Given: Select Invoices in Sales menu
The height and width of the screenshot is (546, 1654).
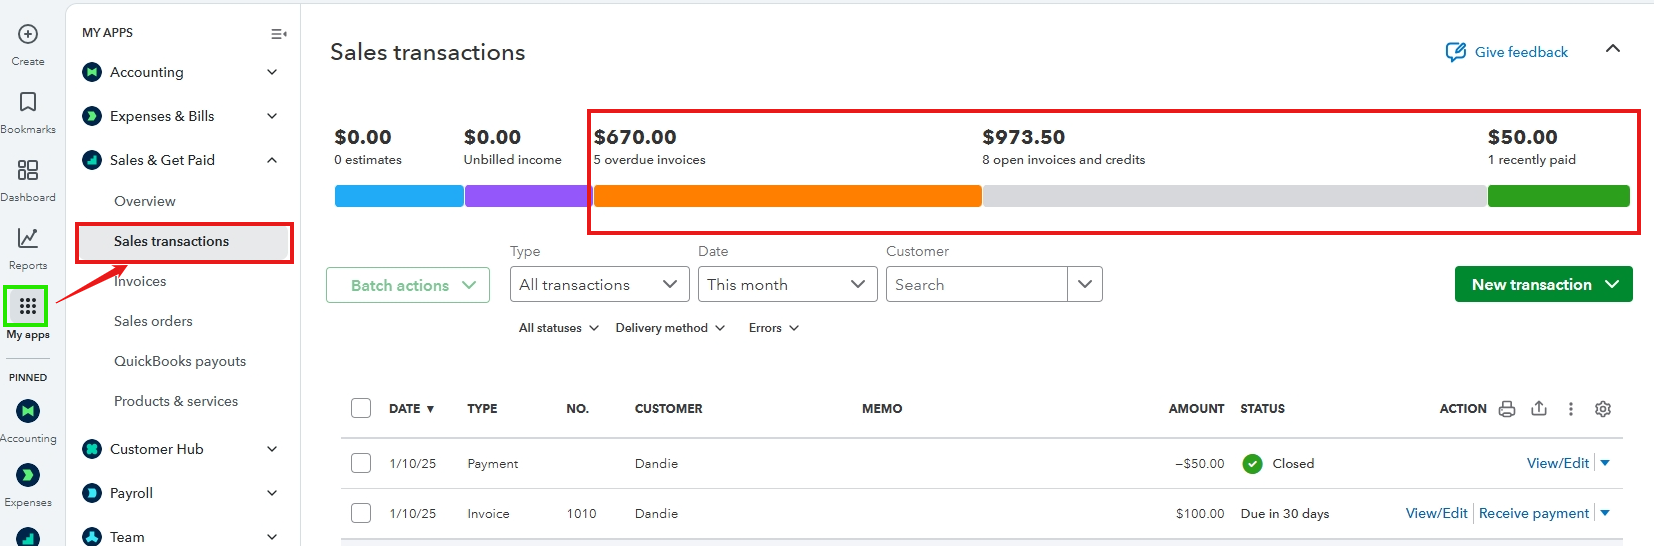Looking at the screenshot, I should (140, 281).
